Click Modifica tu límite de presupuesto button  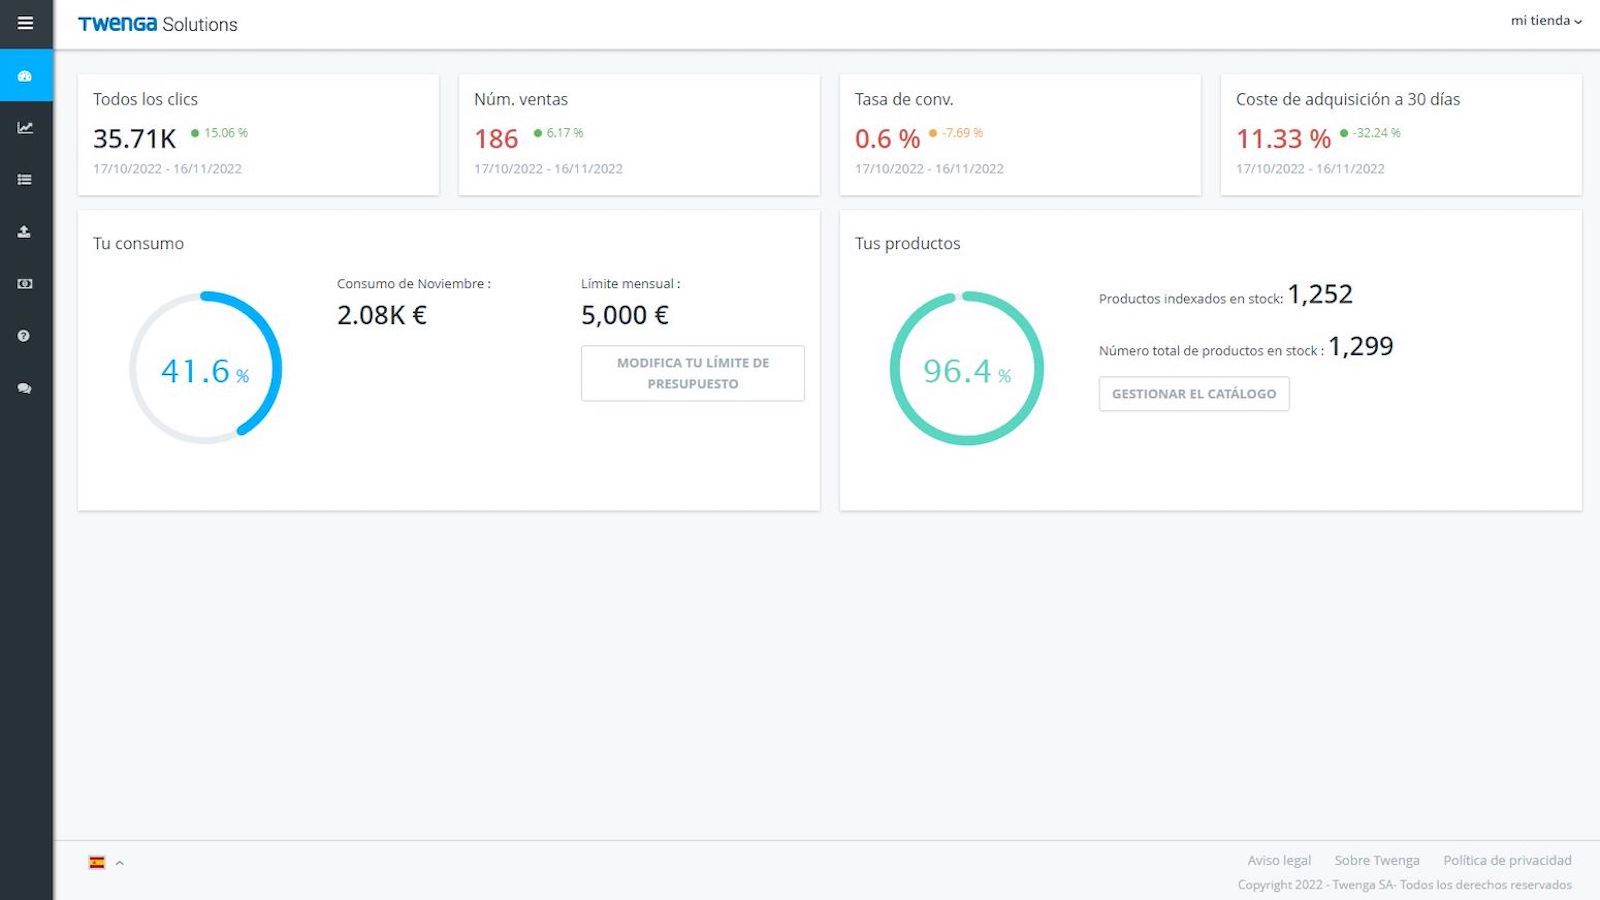693,373
